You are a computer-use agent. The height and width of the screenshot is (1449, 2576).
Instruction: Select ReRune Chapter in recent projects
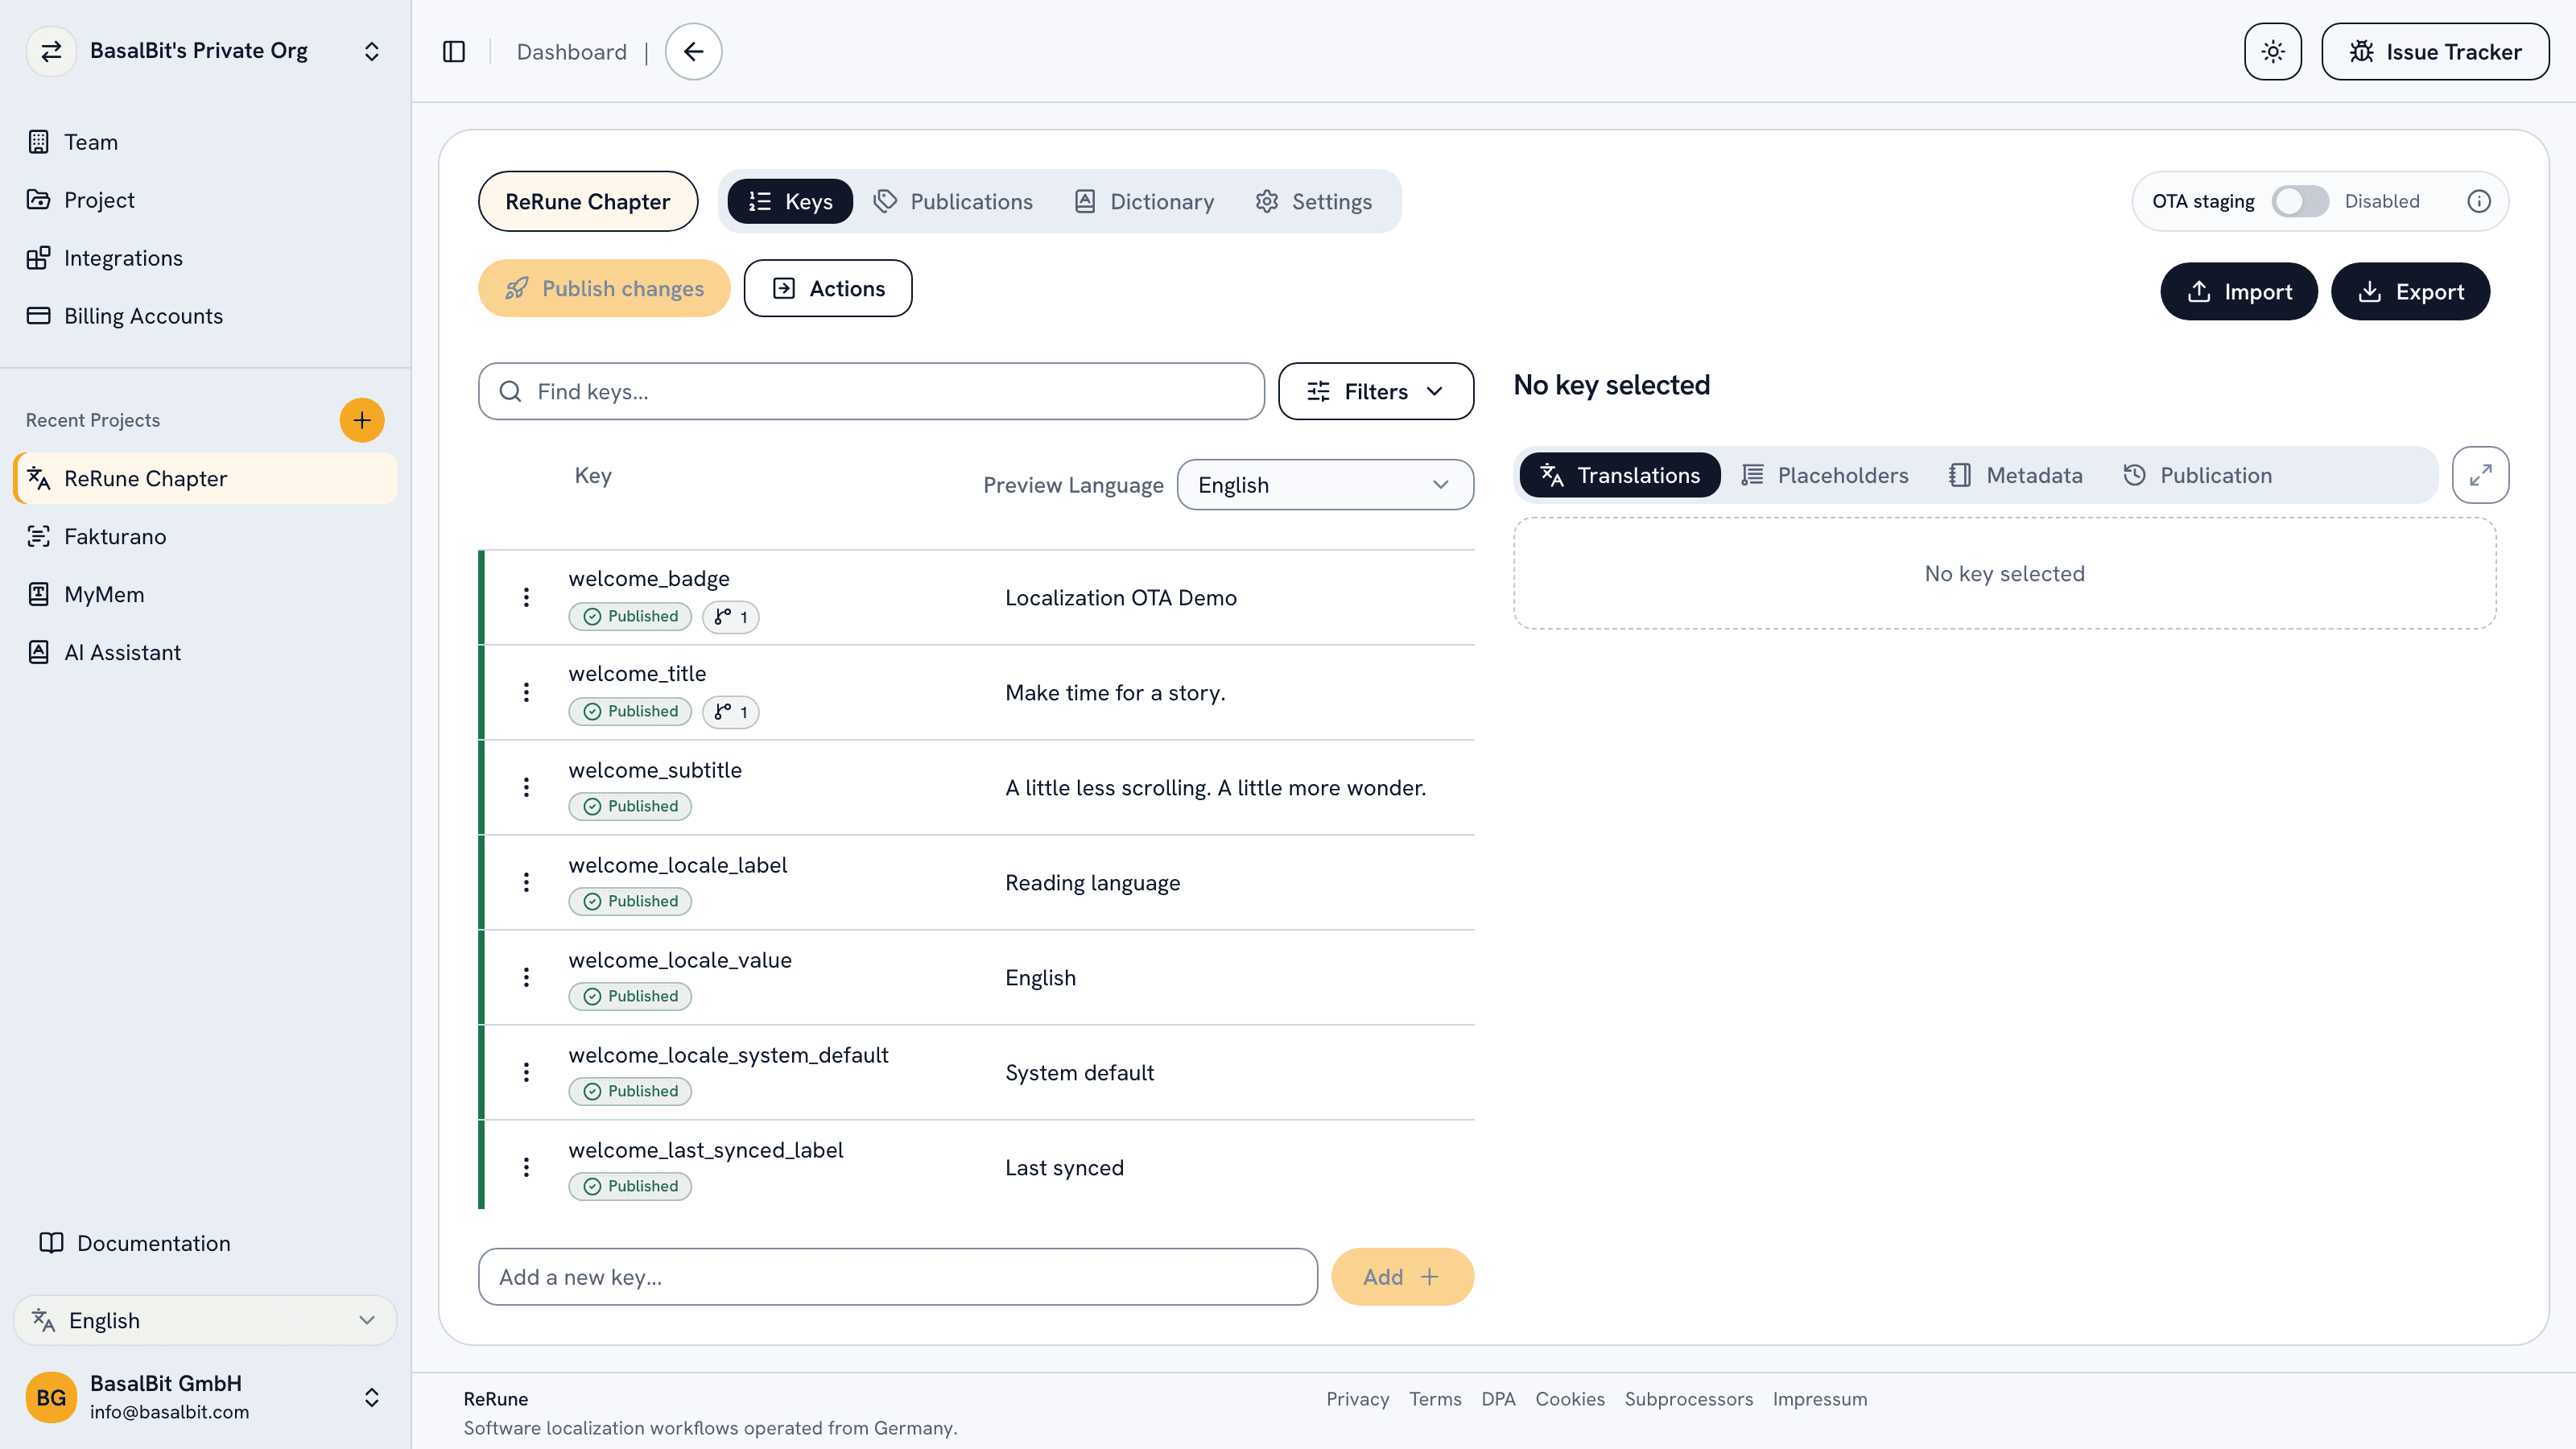205,479
